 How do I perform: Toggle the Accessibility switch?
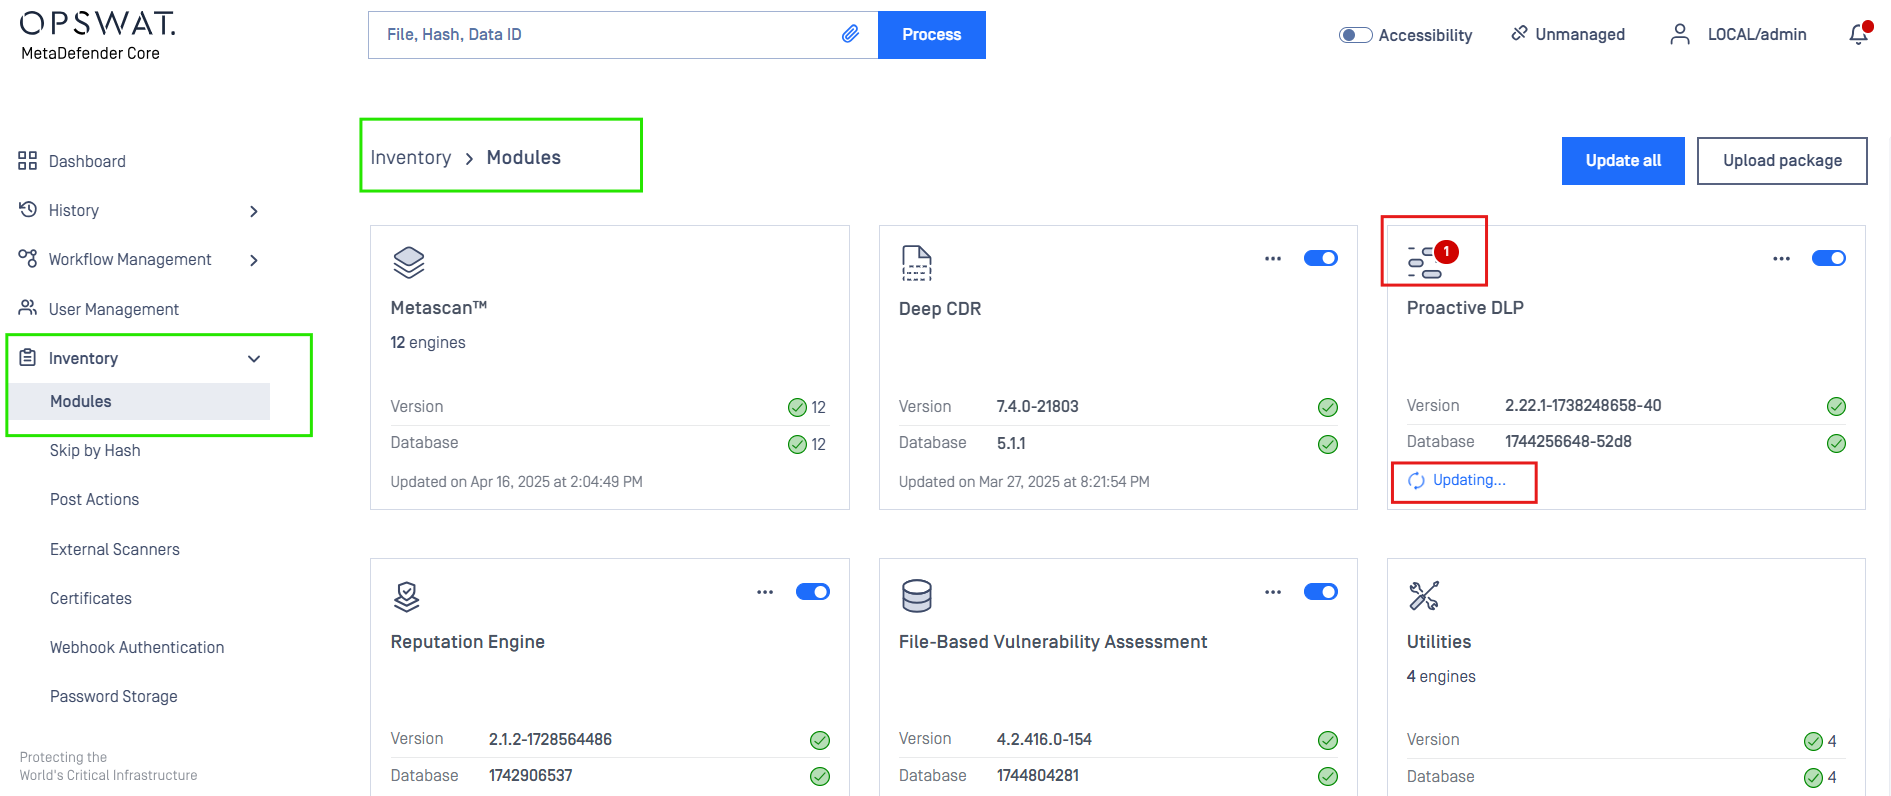pos(1356,35)
